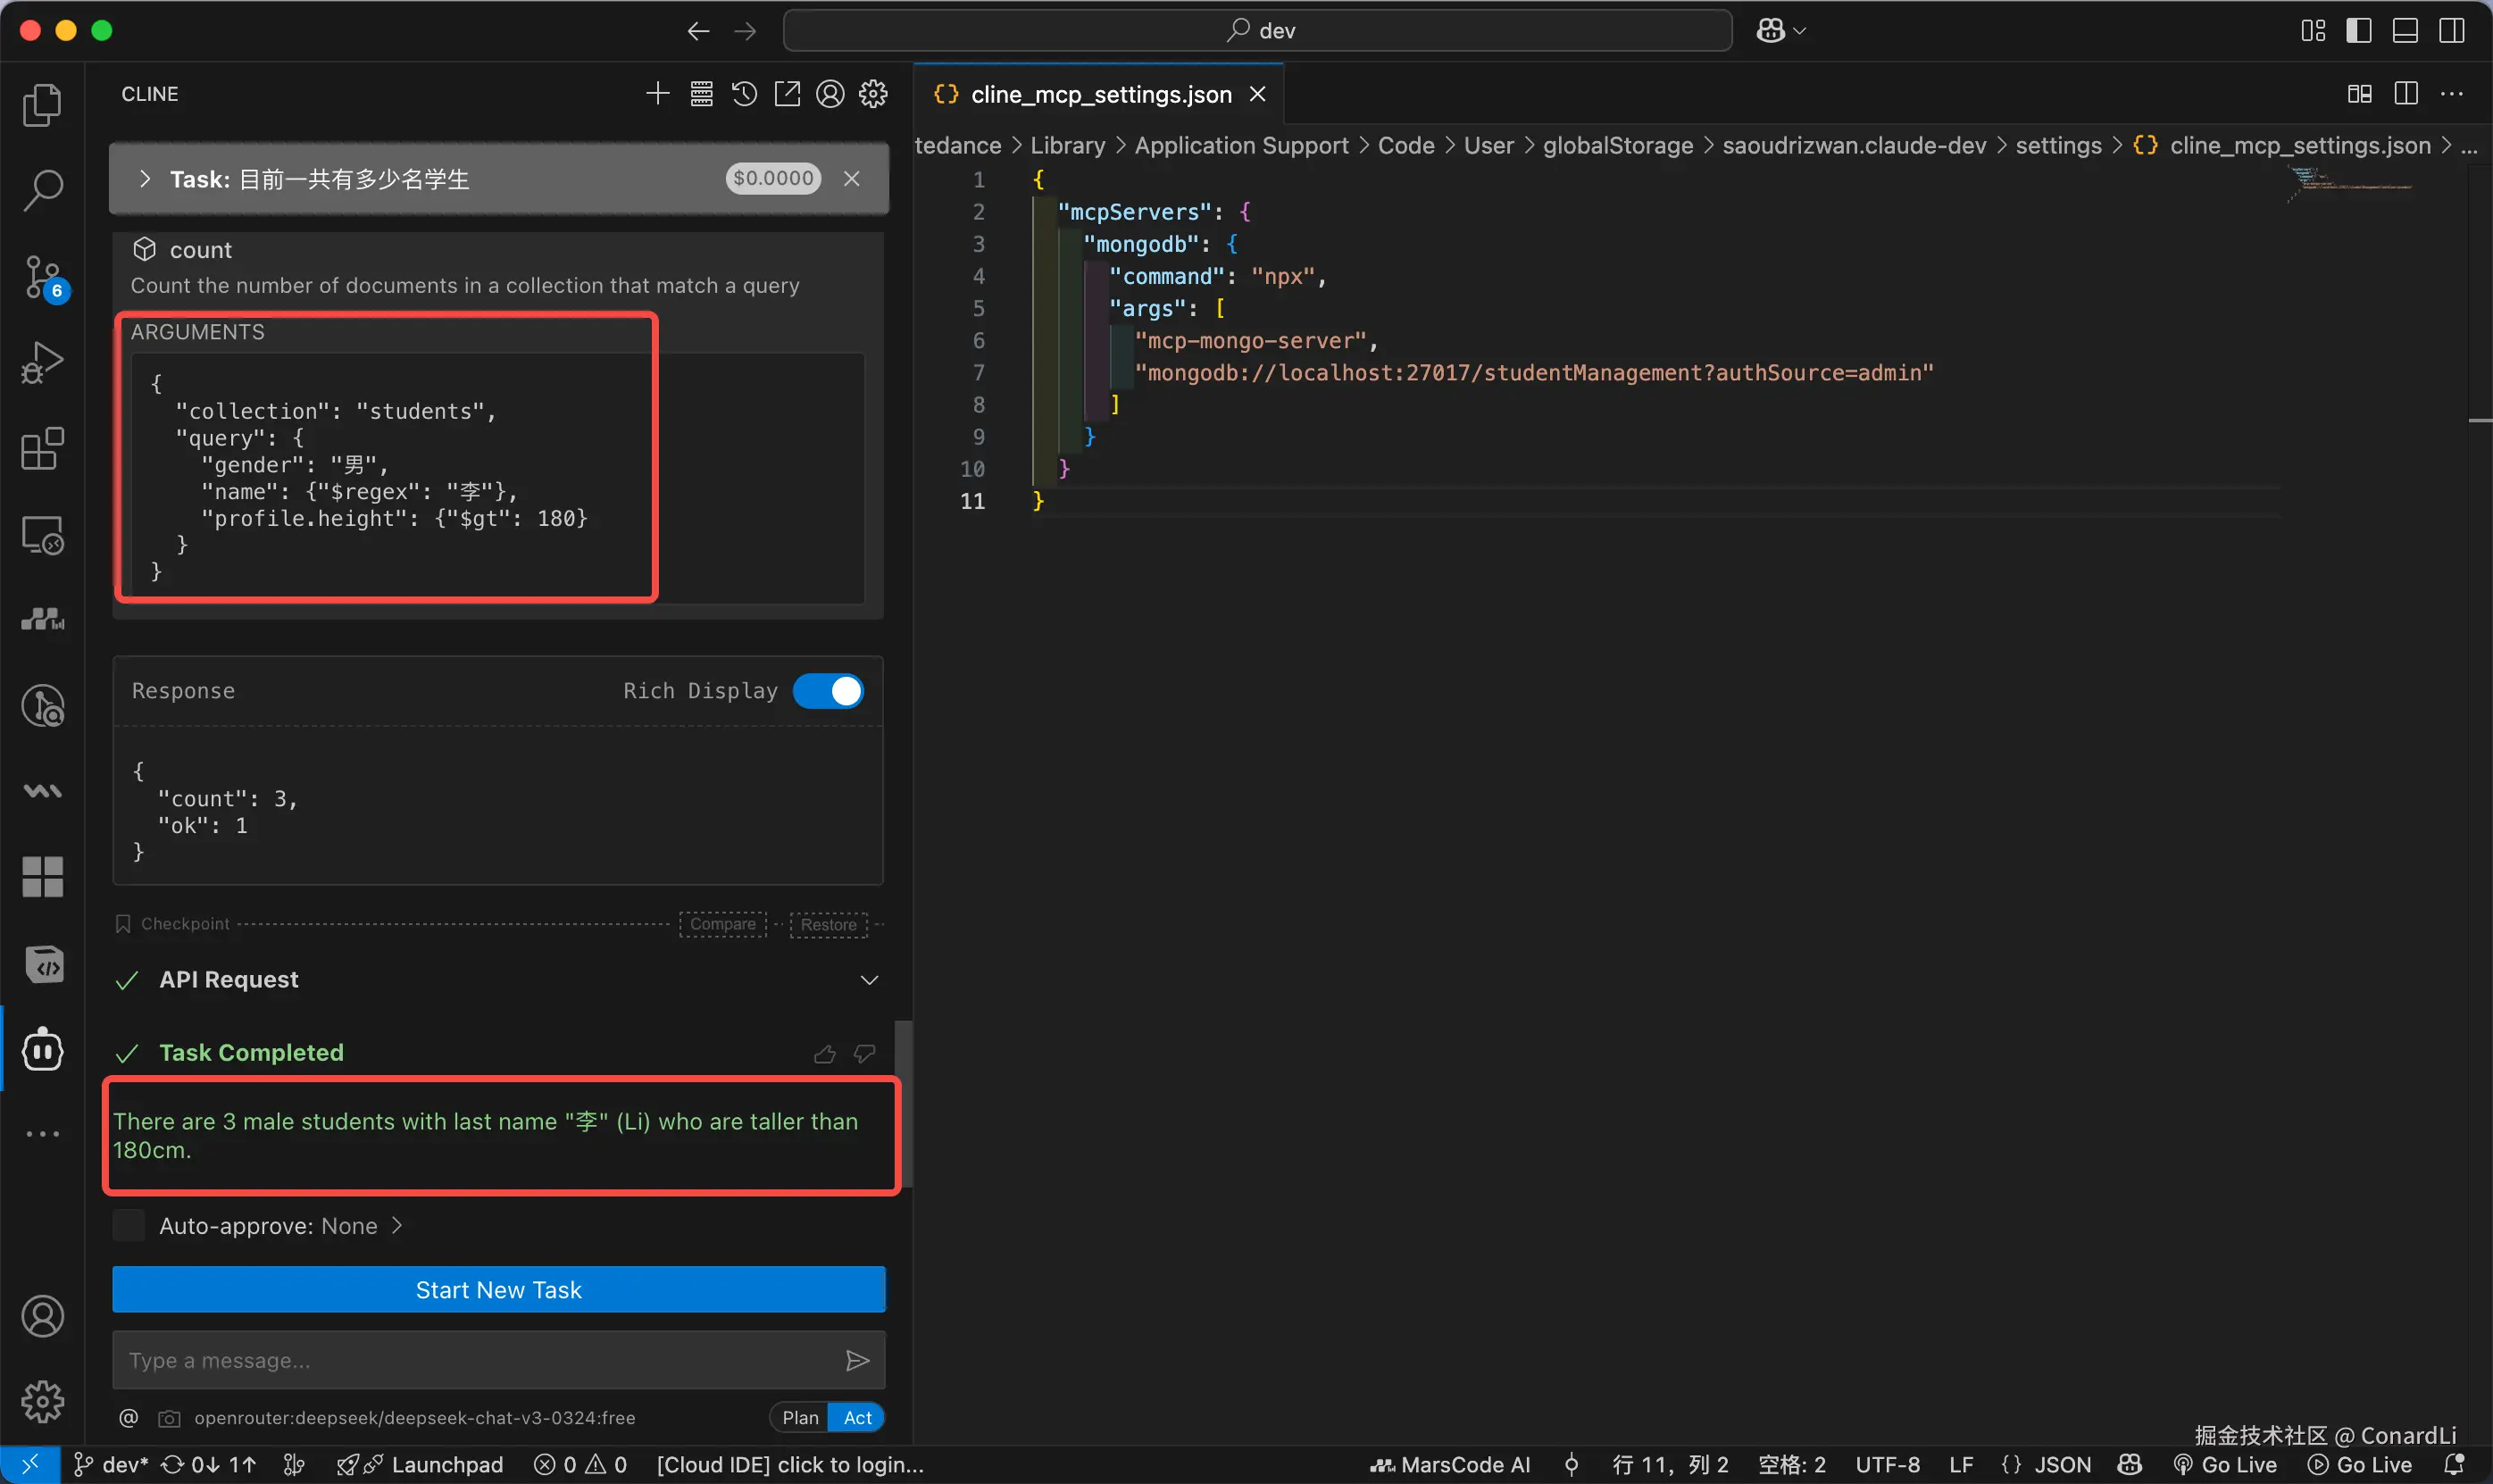
Task: Open Cline settings gear icon
Action: tap(873, 94)
